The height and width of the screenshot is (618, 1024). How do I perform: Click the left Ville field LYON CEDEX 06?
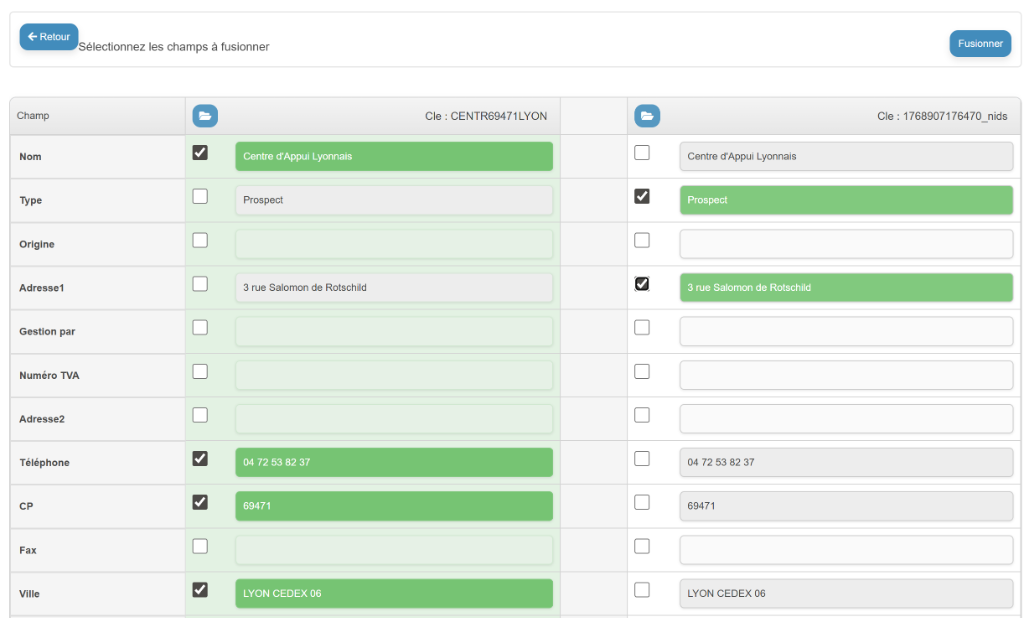[393, 593]
